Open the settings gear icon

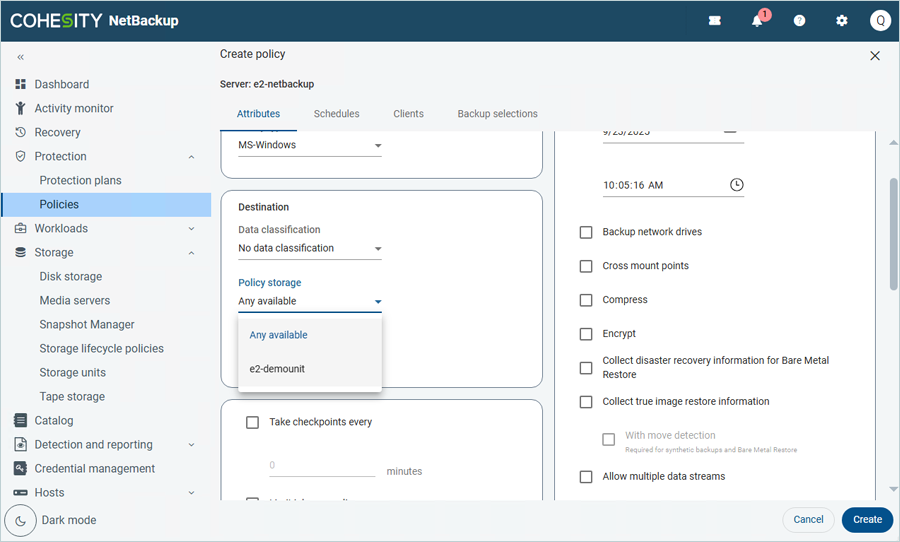tap(841, 21)
